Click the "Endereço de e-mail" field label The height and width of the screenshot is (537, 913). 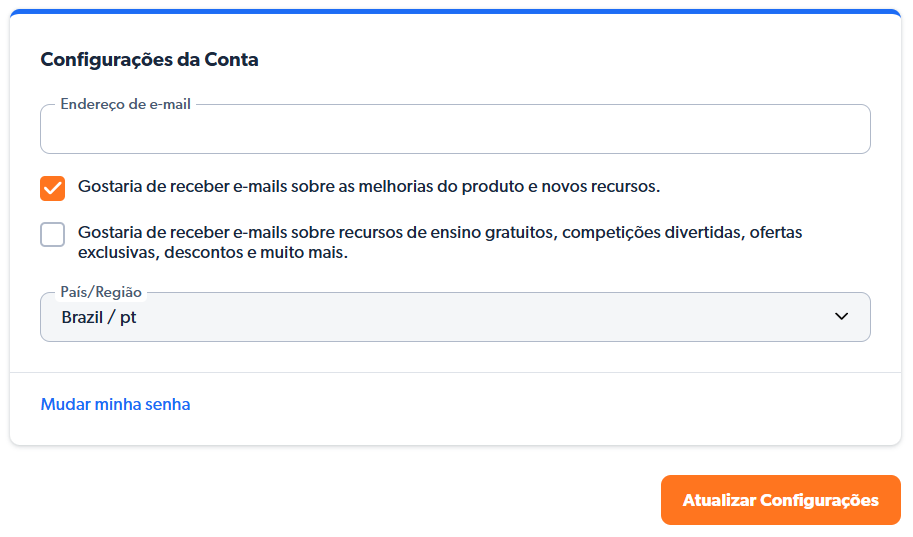tap(125, 104)
